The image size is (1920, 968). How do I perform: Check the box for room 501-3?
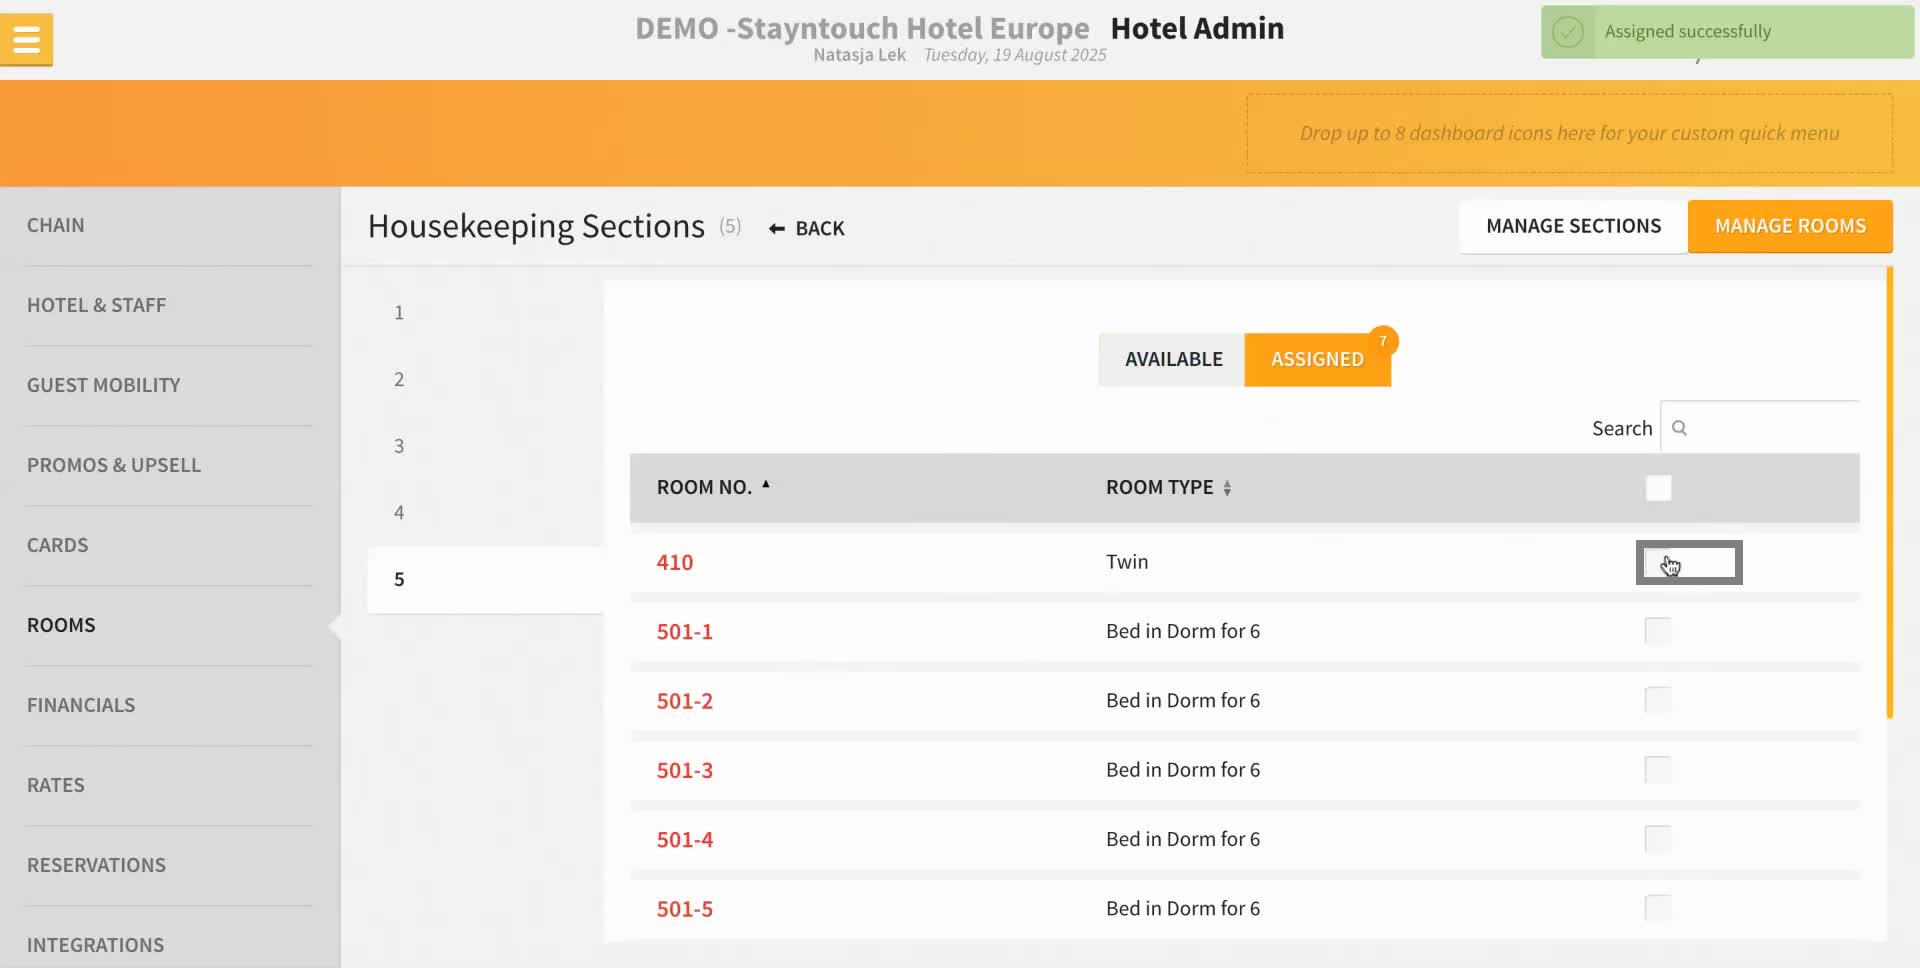point(1658,770)
